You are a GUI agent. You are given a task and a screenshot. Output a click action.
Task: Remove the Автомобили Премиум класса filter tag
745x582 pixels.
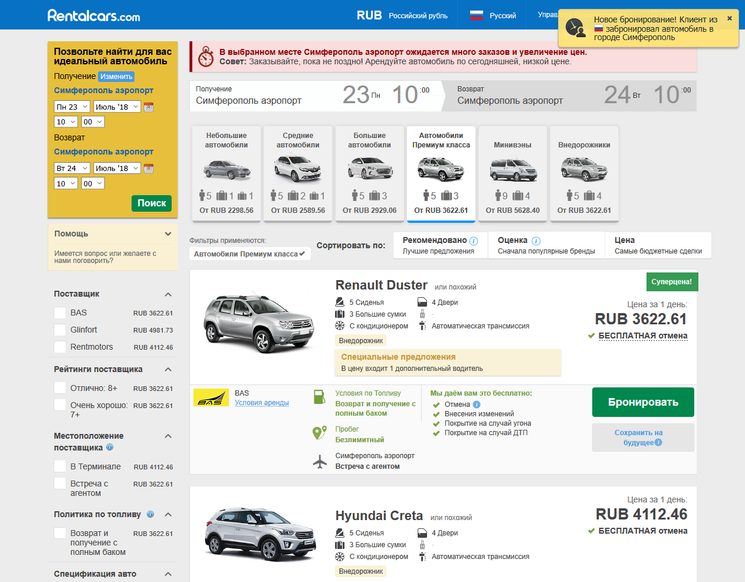pyautogui.click(x=250, y=254)
